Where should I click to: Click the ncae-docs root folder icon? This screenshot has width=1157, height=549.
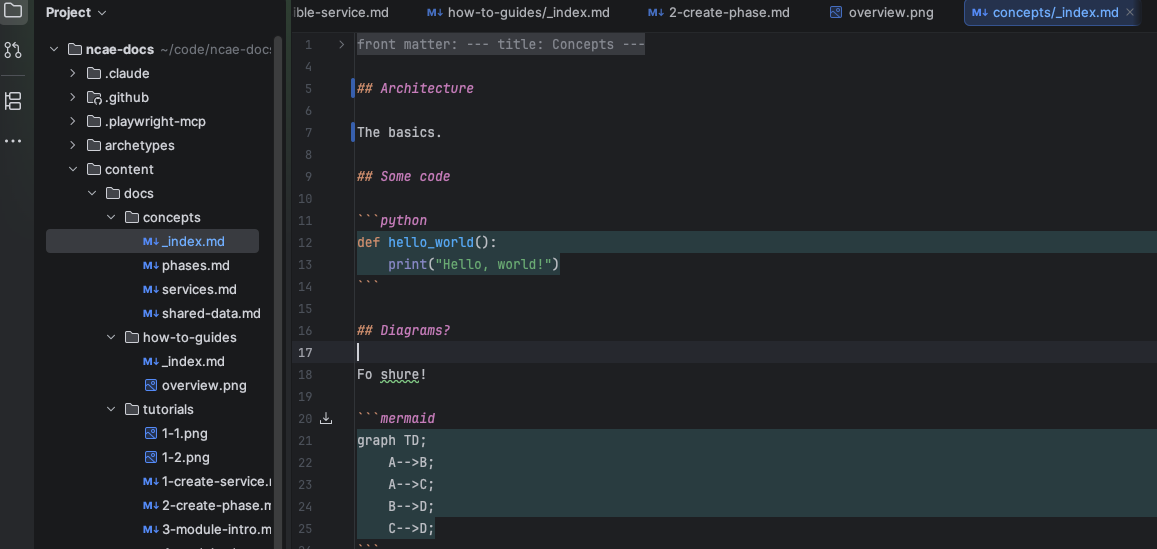75,49
